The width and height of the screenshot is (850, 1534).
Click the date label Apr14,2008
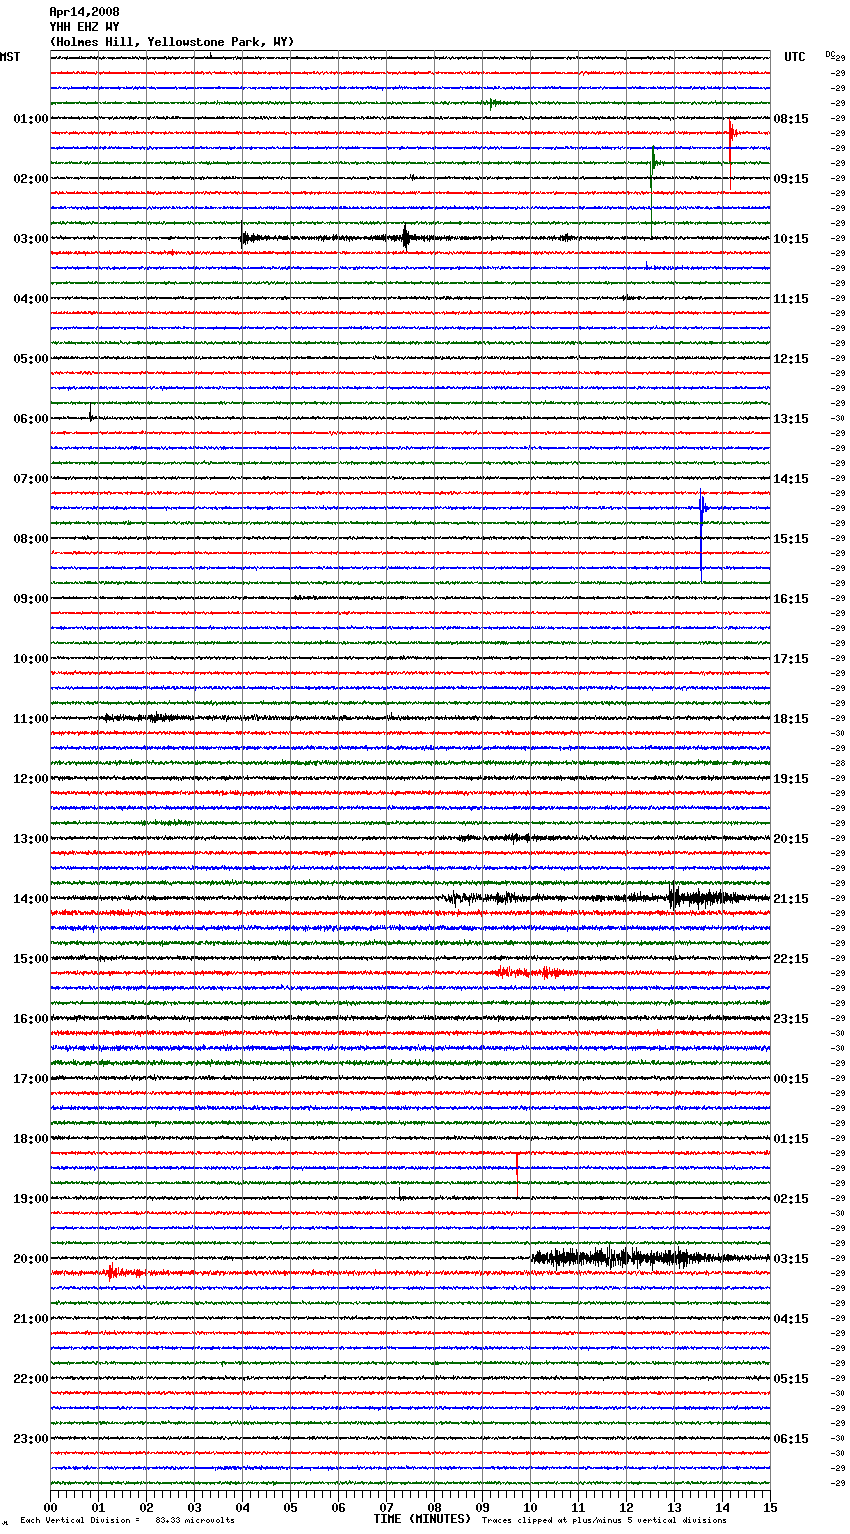pos(84,12)
